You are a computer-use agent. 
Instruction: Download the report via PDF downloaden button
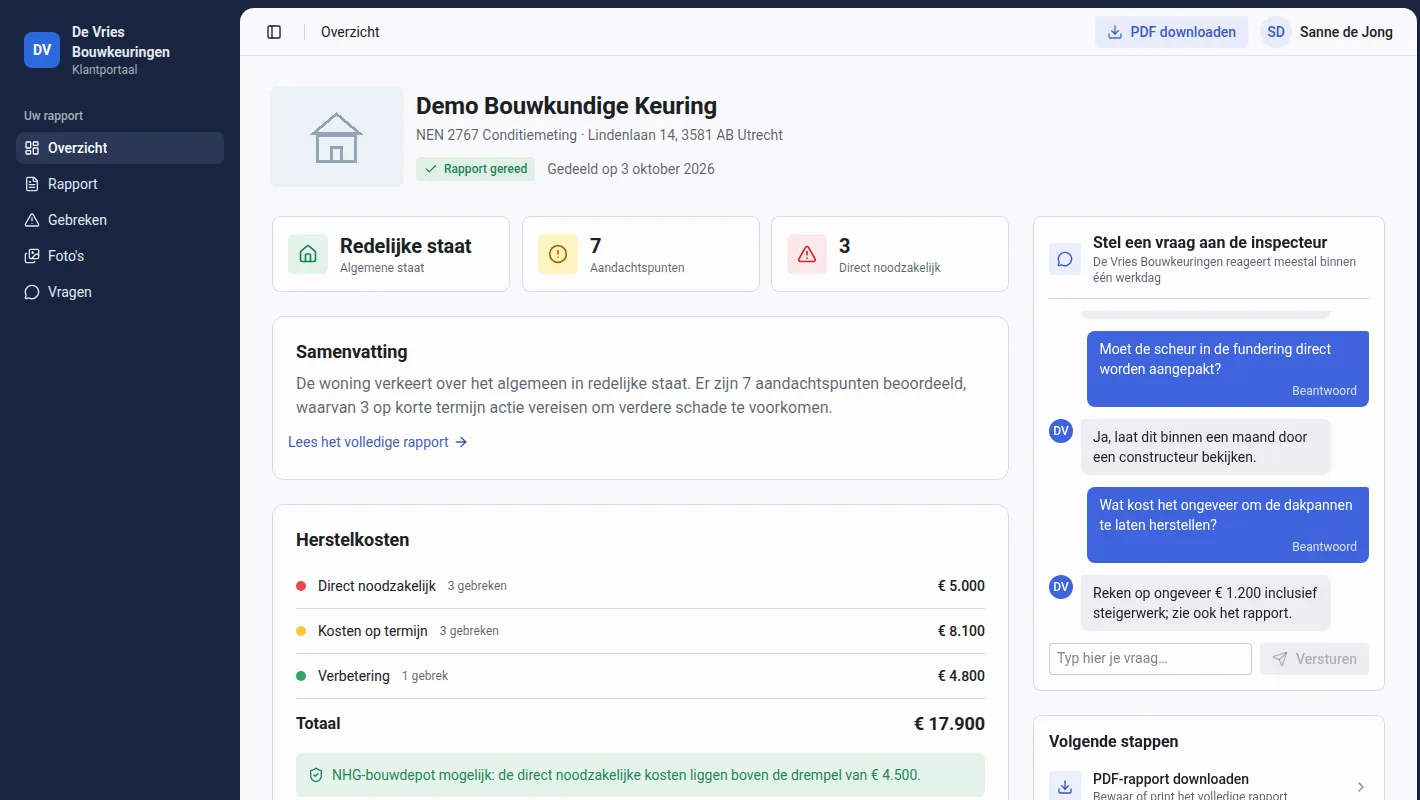pos(1172,32)
